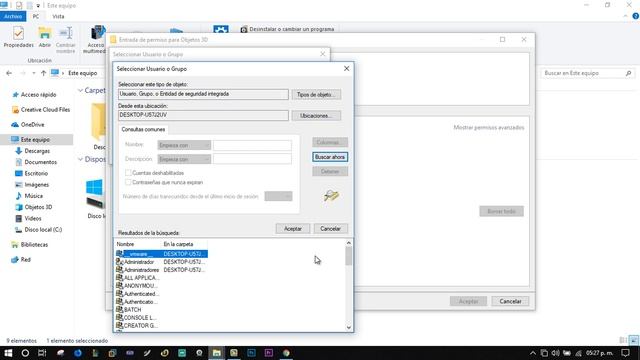Open the Nombre 'Empieza con' dropdown
This screenshot has height=360, width=640.
tap(184, 145)
